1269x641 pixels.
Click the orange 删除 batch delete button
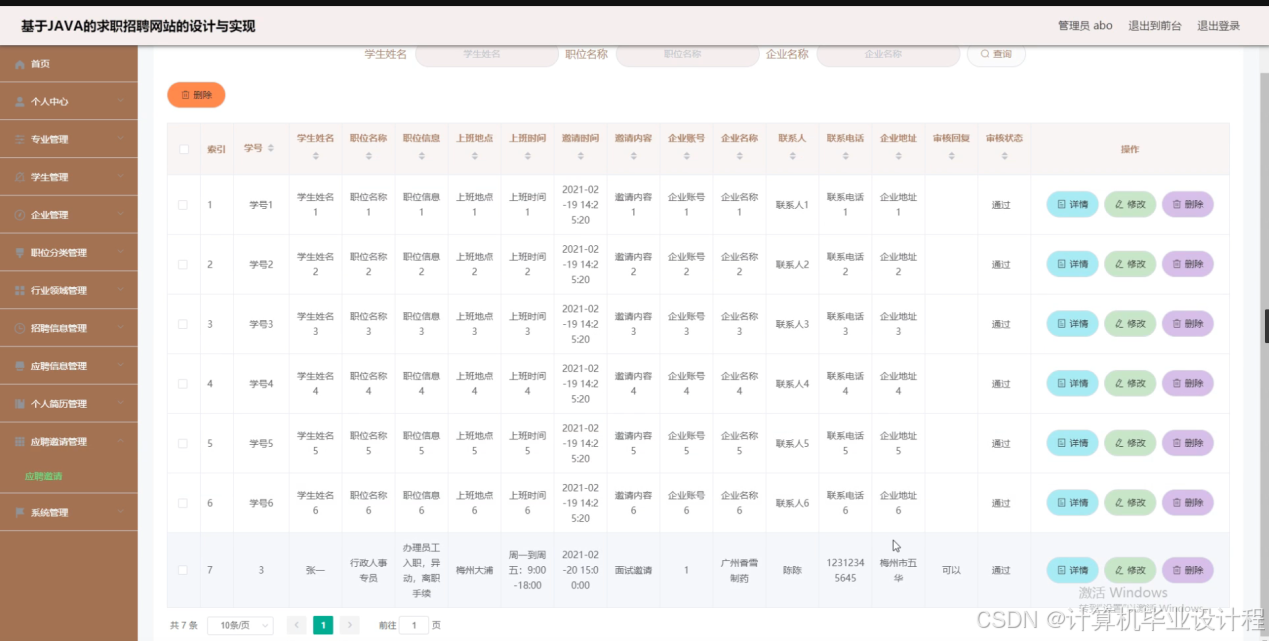pyautogui.click(x=196, y=95)
